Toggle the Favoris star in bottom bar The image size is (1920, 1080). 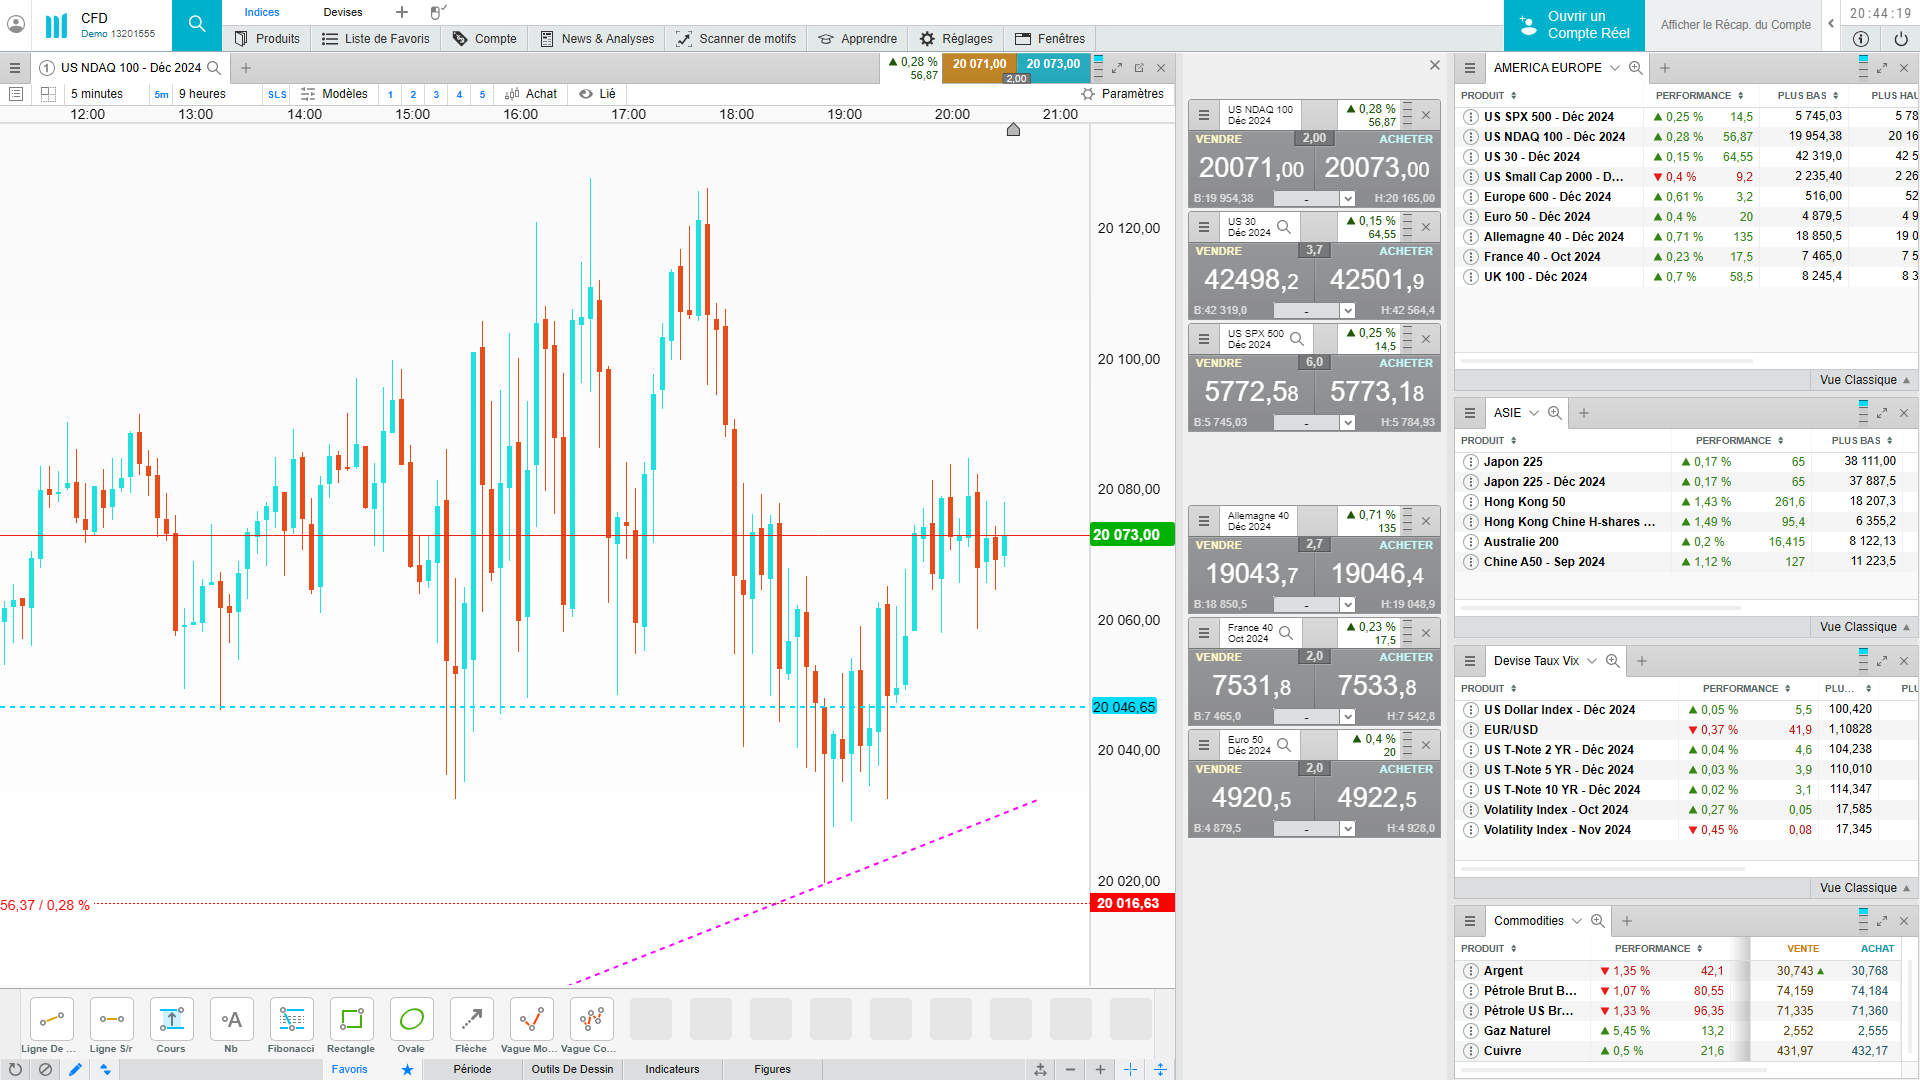click(407, 1069)
